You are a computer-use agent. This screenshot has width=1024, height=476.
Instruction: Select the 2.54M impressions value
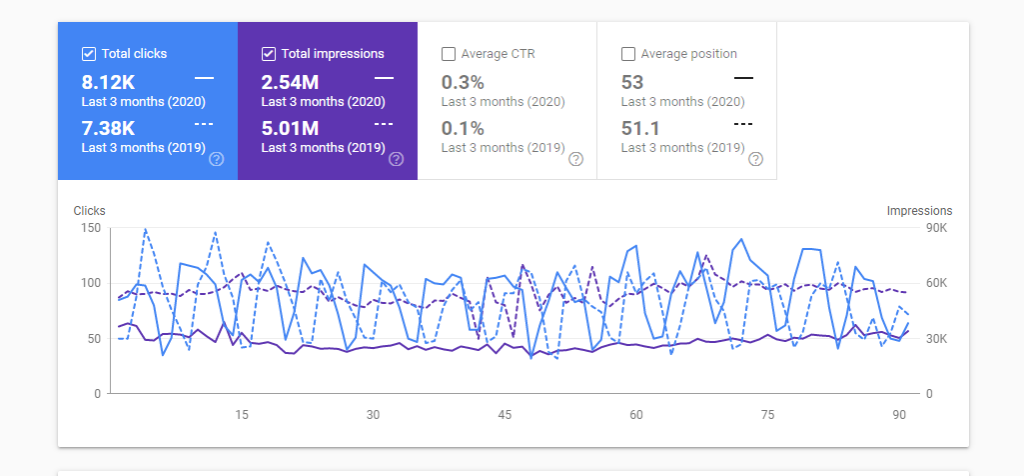point(290,83)
